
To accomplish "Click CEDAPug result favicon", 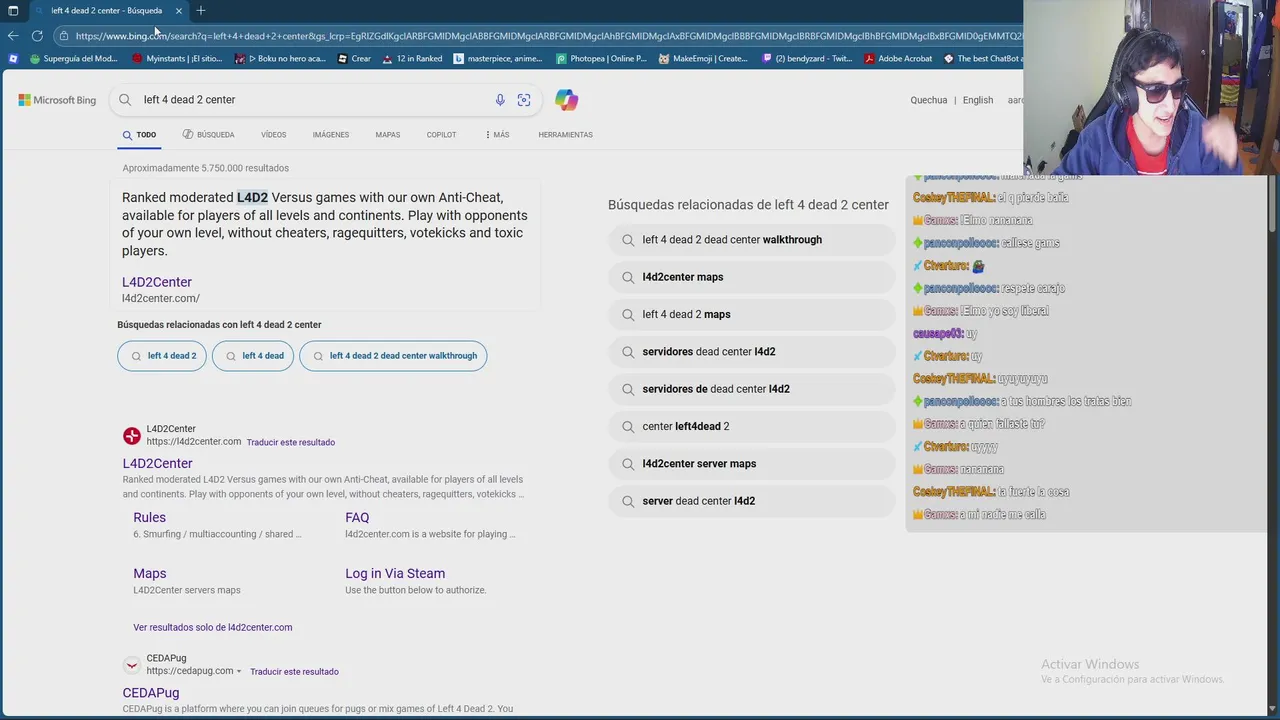I will [x=131, y=665].
